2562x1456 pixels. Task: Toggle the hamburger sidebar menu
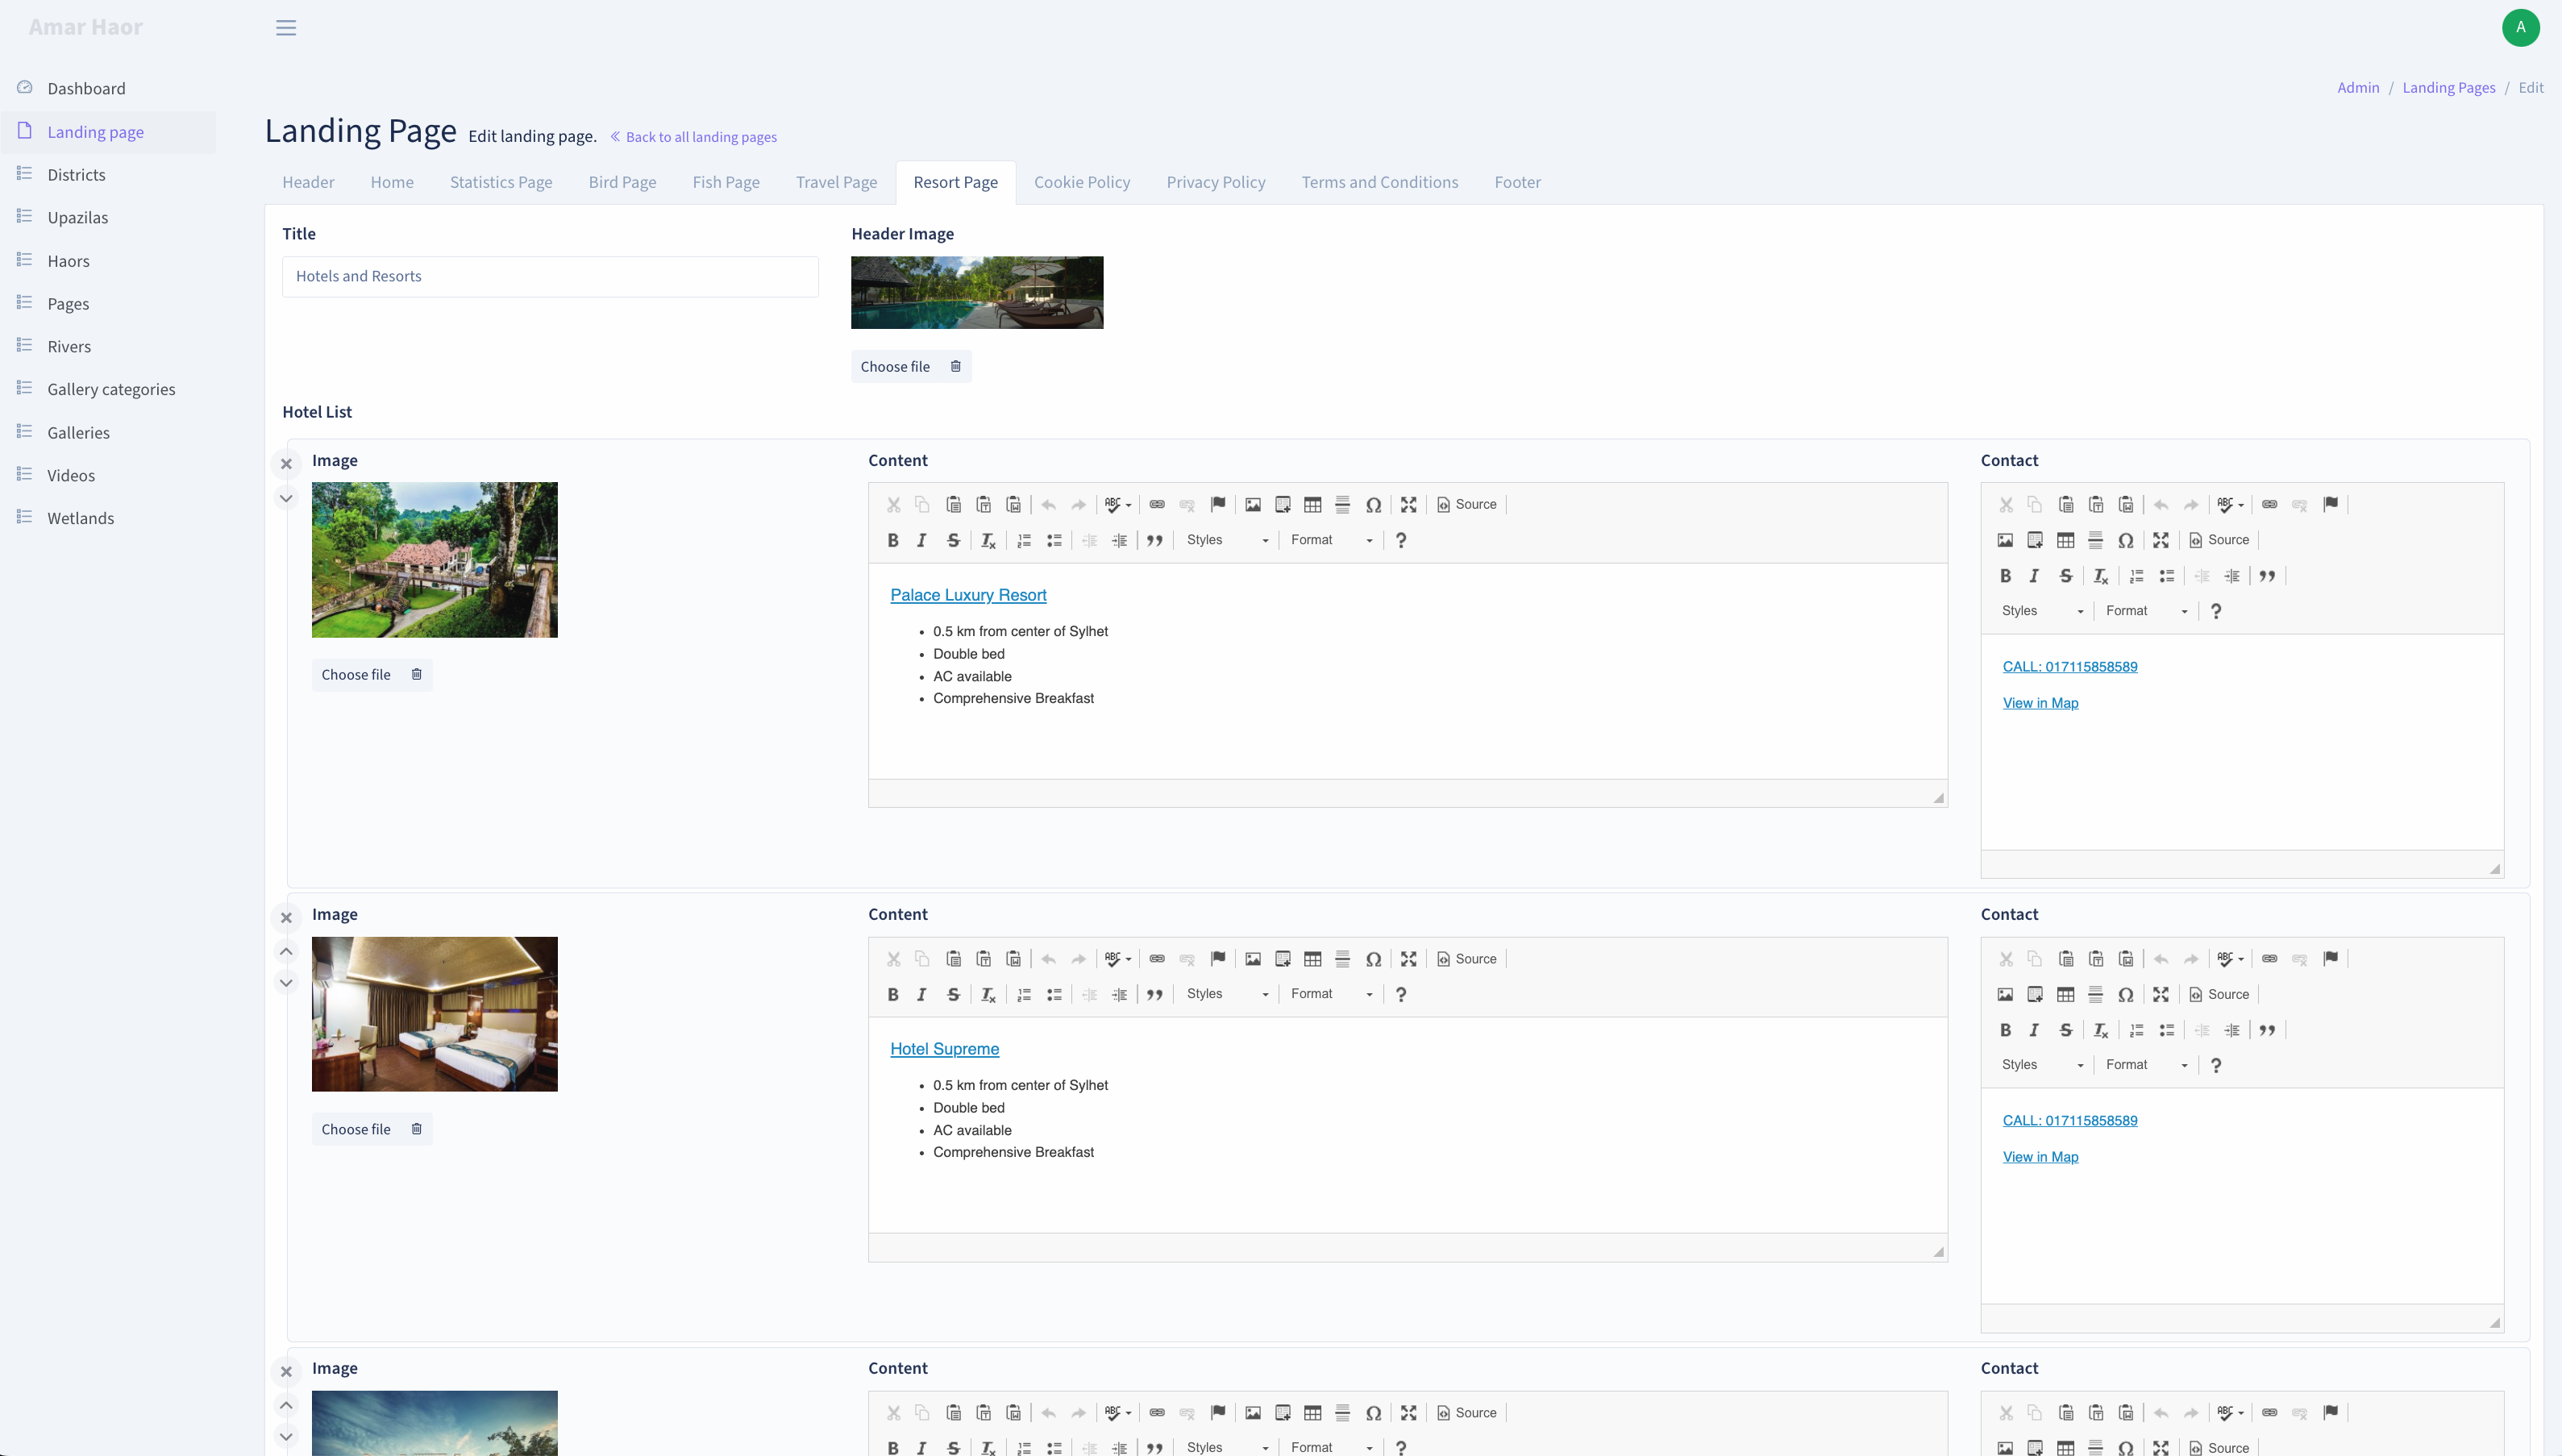click(x=286, y=28)
